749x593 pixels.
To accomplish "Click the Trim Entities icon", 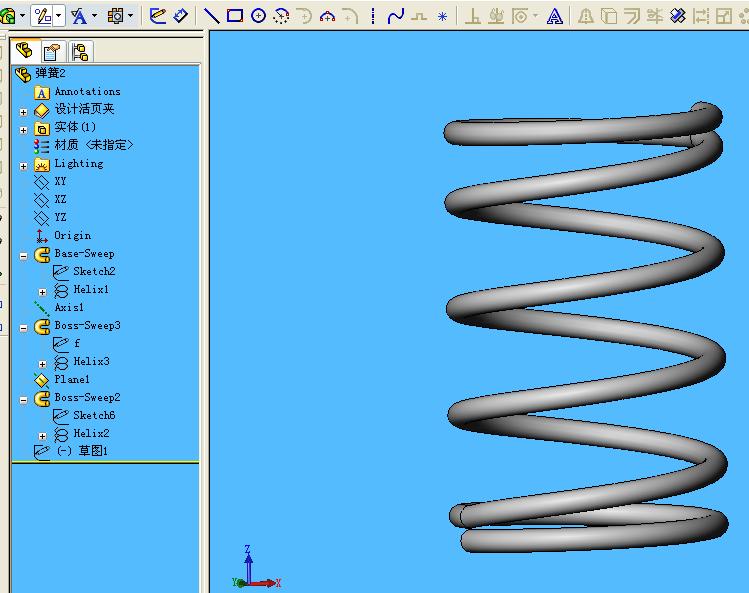I will coord(654,16).
